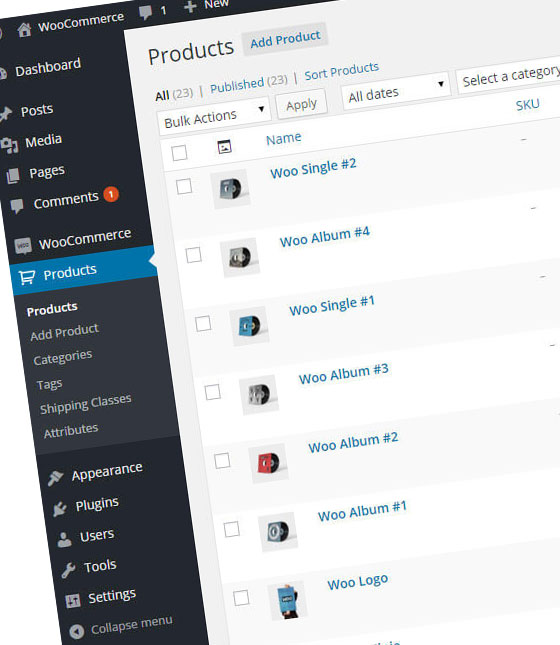This screenshot has width=560, height=645.
Task: Check the Woo Album #1 row checkbox
Action: (232, 529)
